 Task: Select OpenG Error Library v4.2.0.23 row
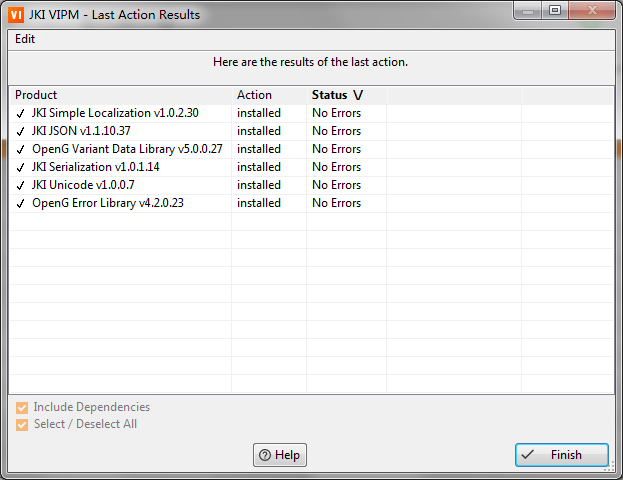tap(312, 203)
